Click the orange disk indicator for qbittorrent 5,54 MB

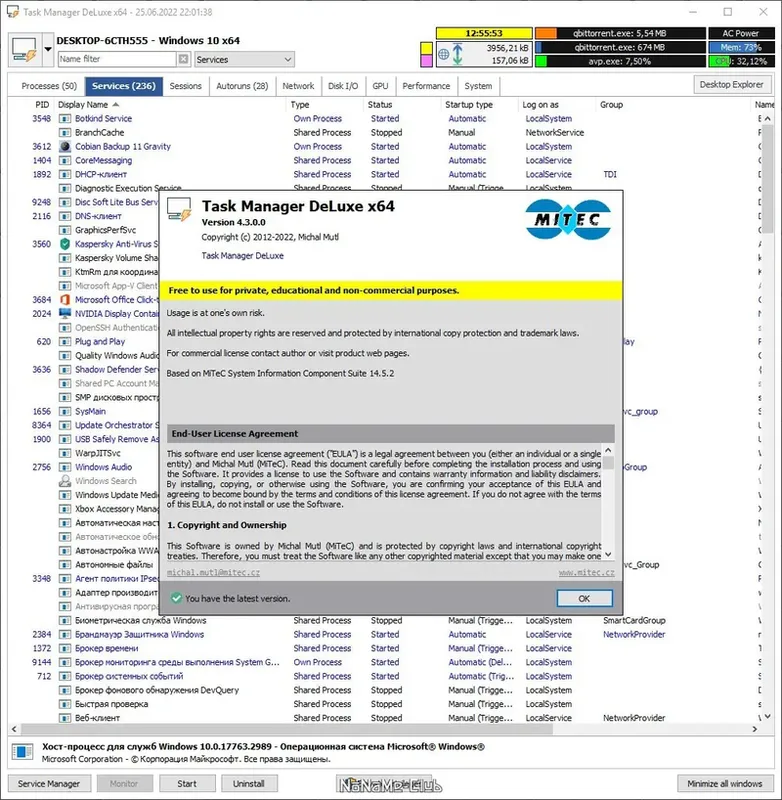[x=545, y=34]
